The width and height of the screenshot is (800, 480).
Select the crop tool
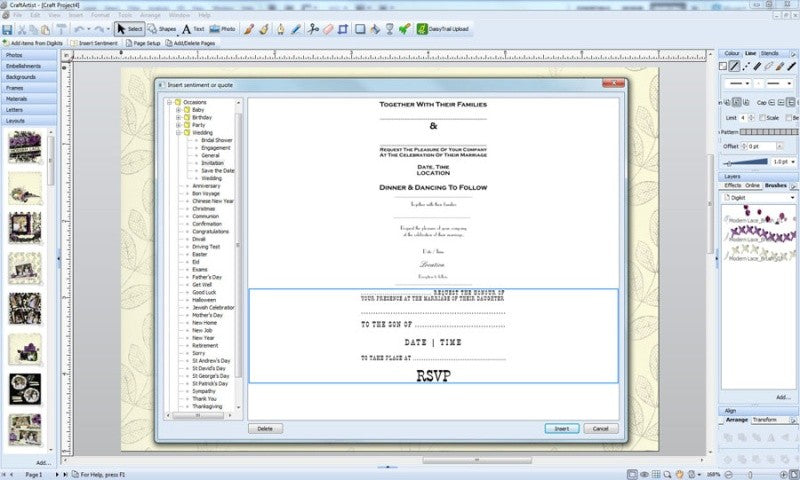[x=343, y=30]
